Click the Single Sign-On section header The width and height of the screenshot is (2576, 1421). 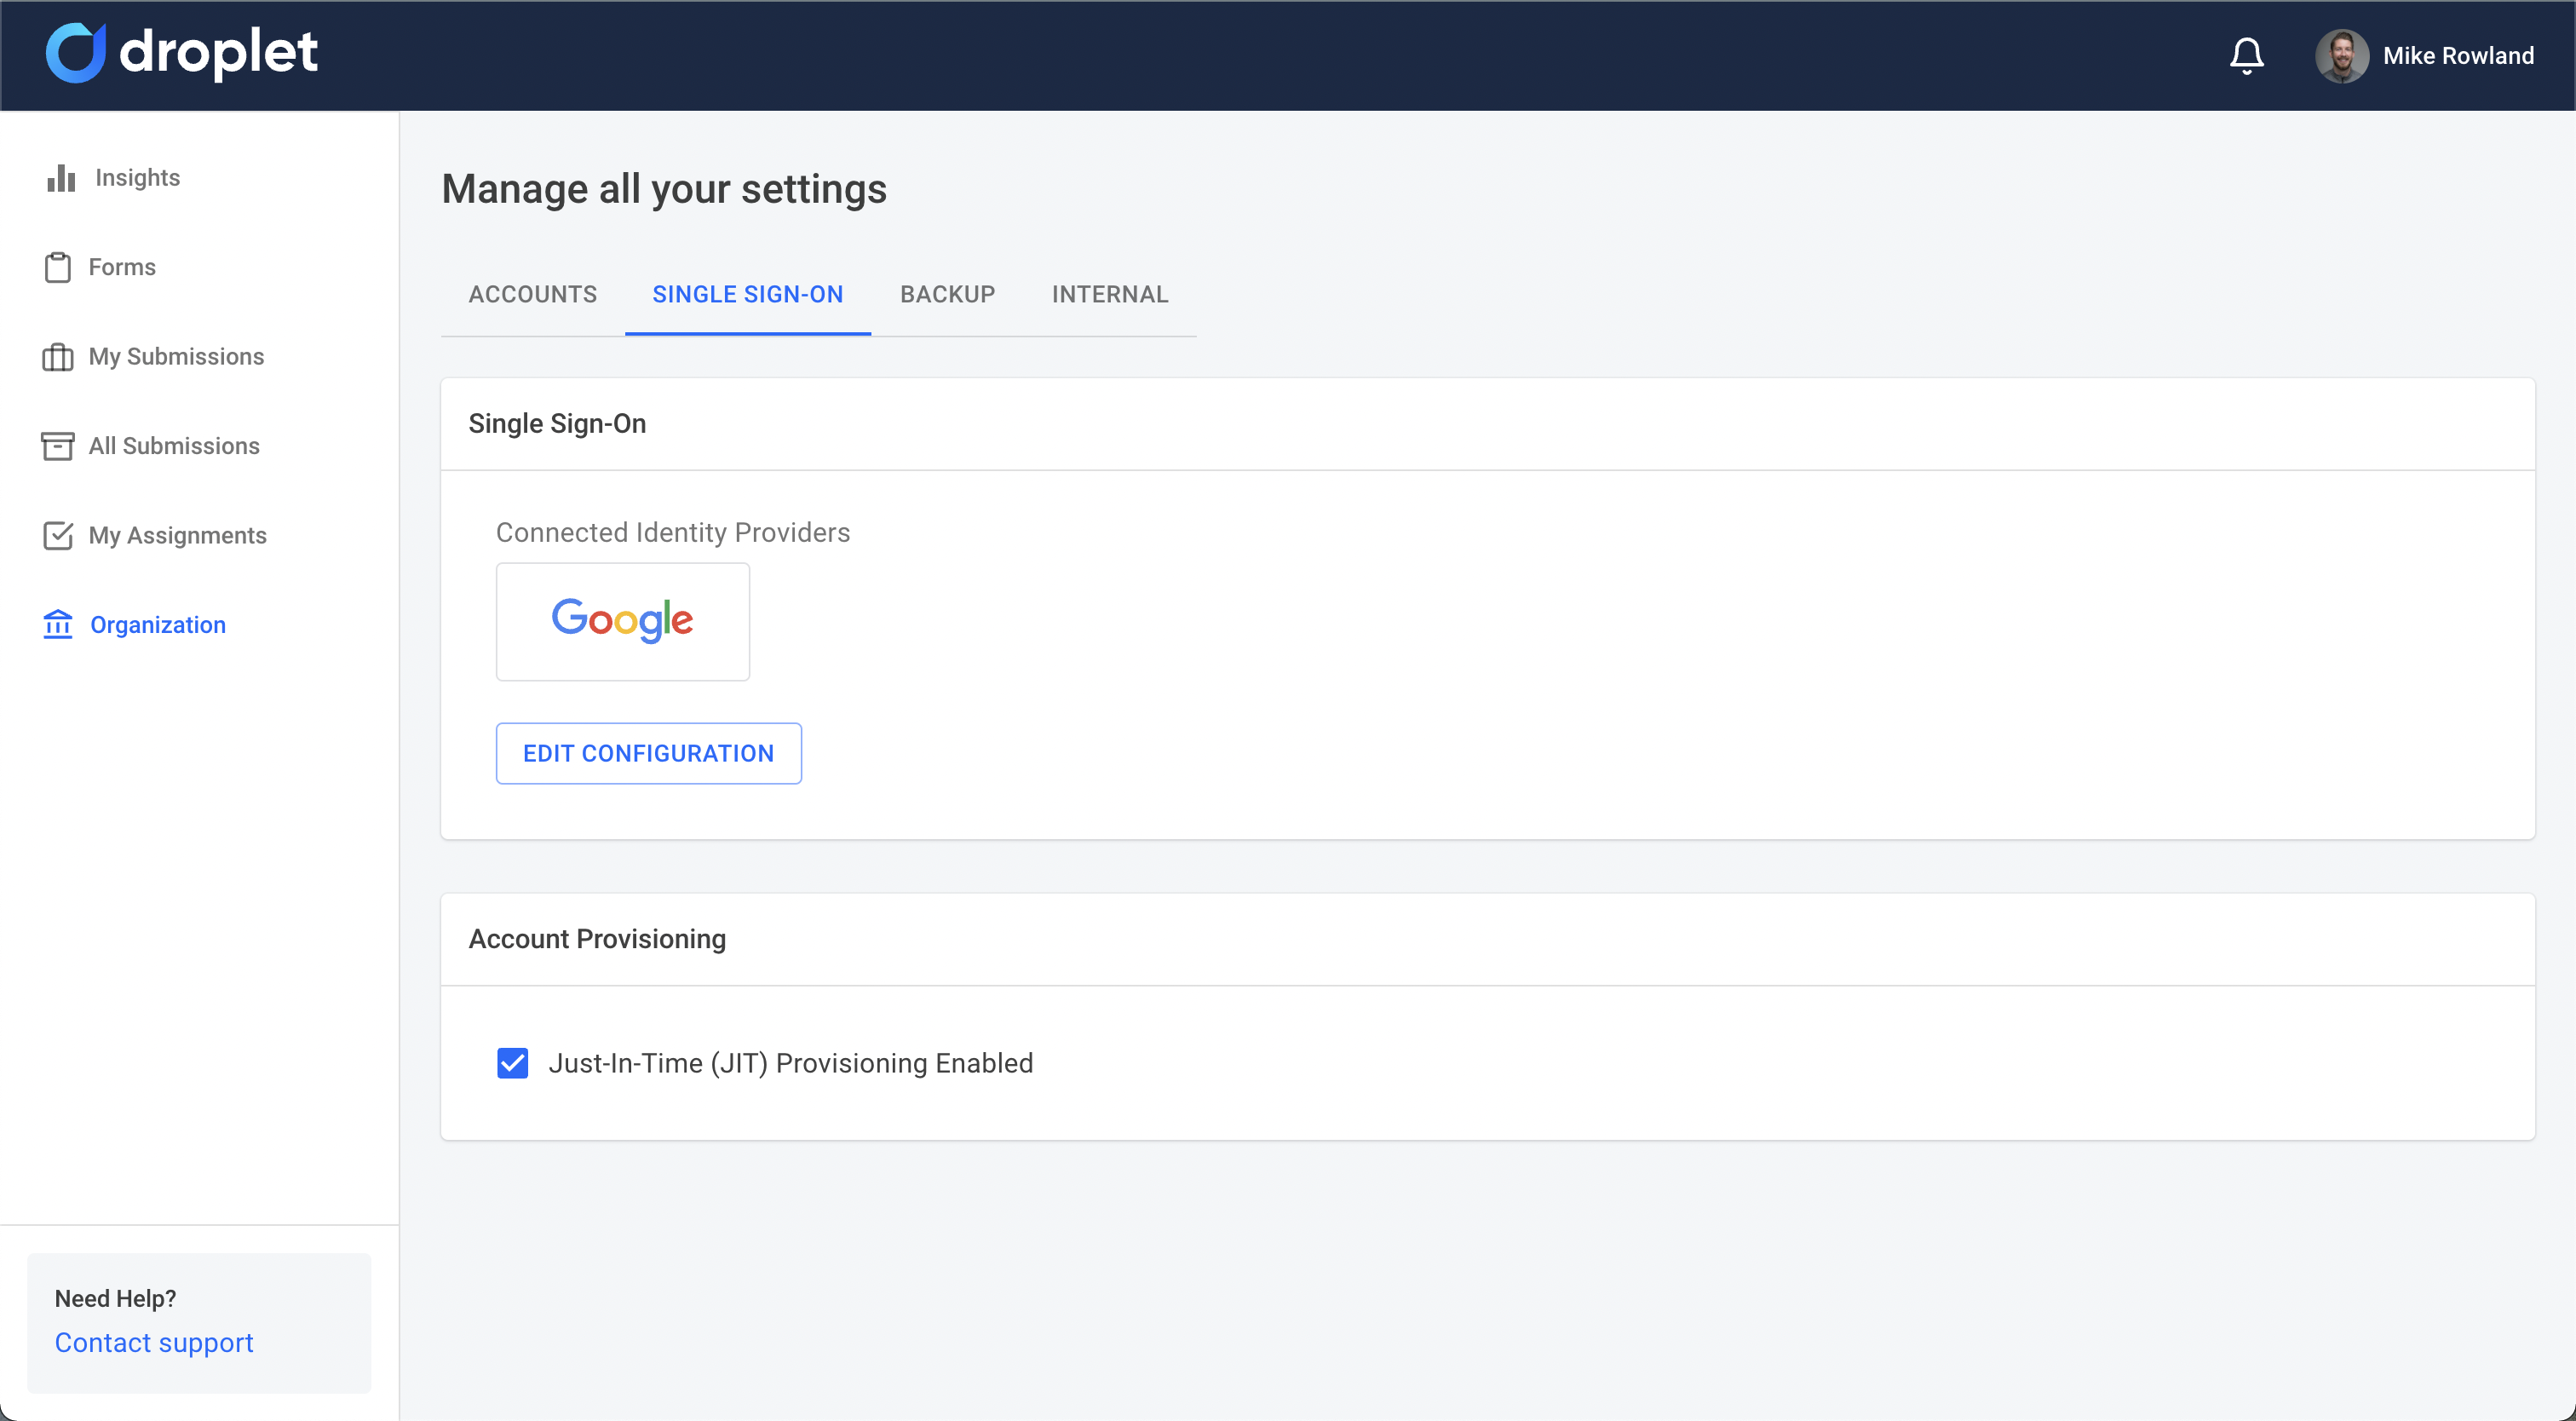click(x=557, y=423)
